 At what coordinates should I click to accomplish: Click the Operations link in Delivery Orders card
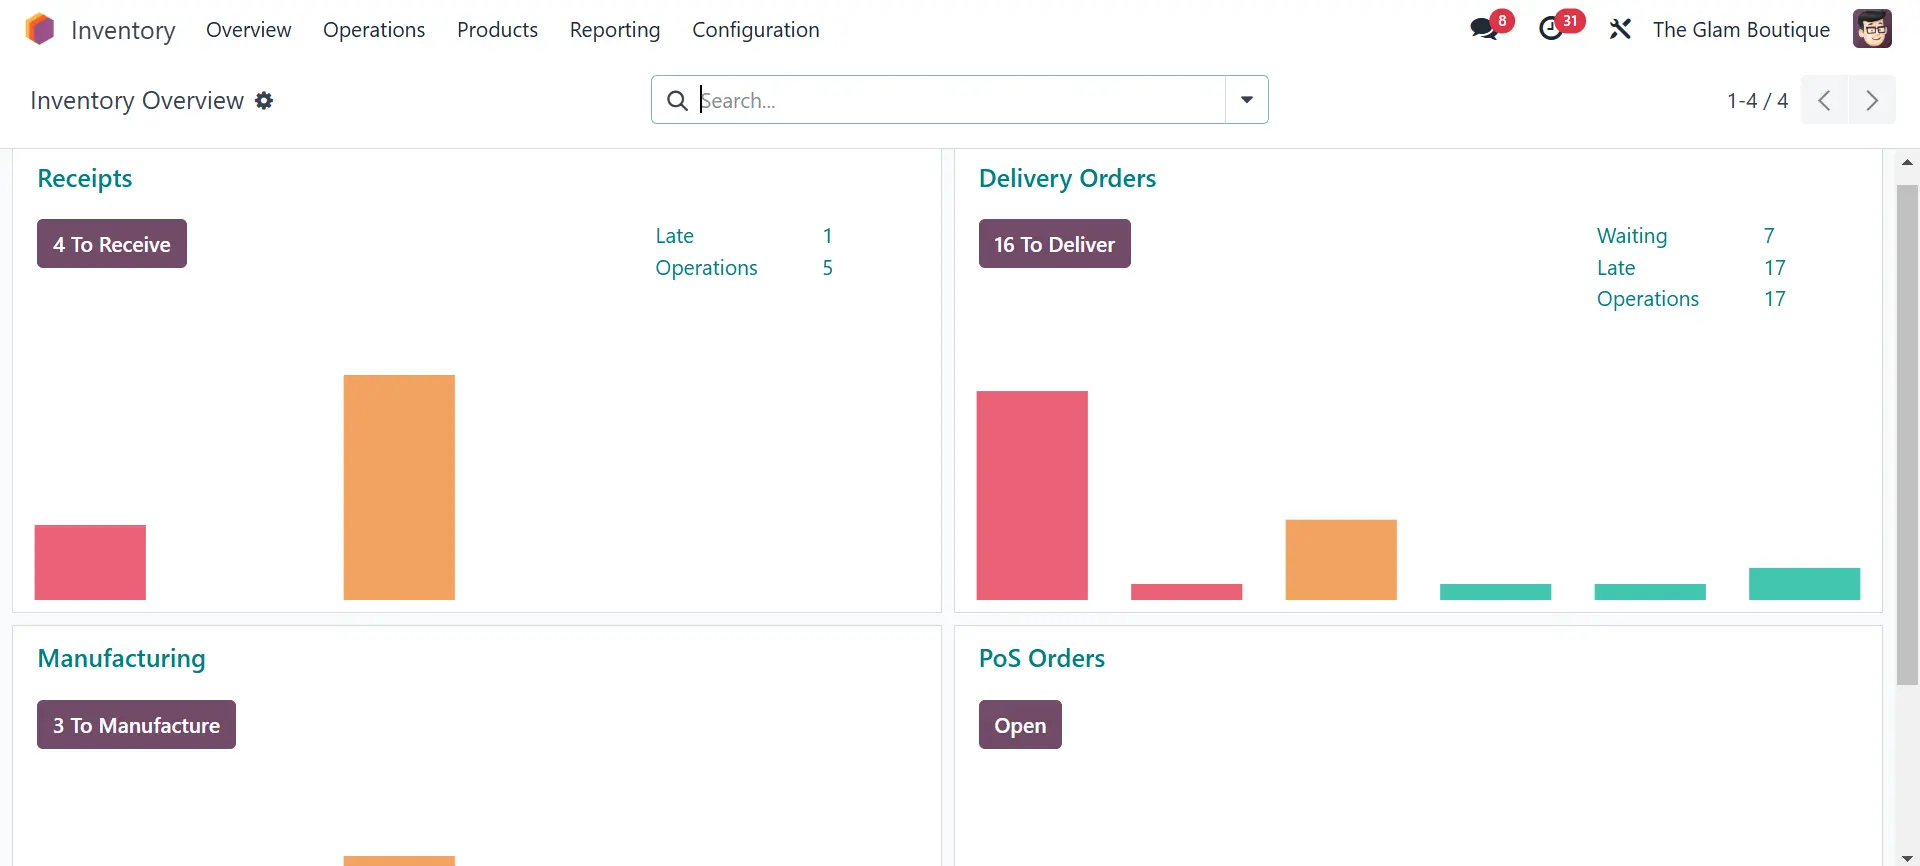click(x=1647, y=299)
